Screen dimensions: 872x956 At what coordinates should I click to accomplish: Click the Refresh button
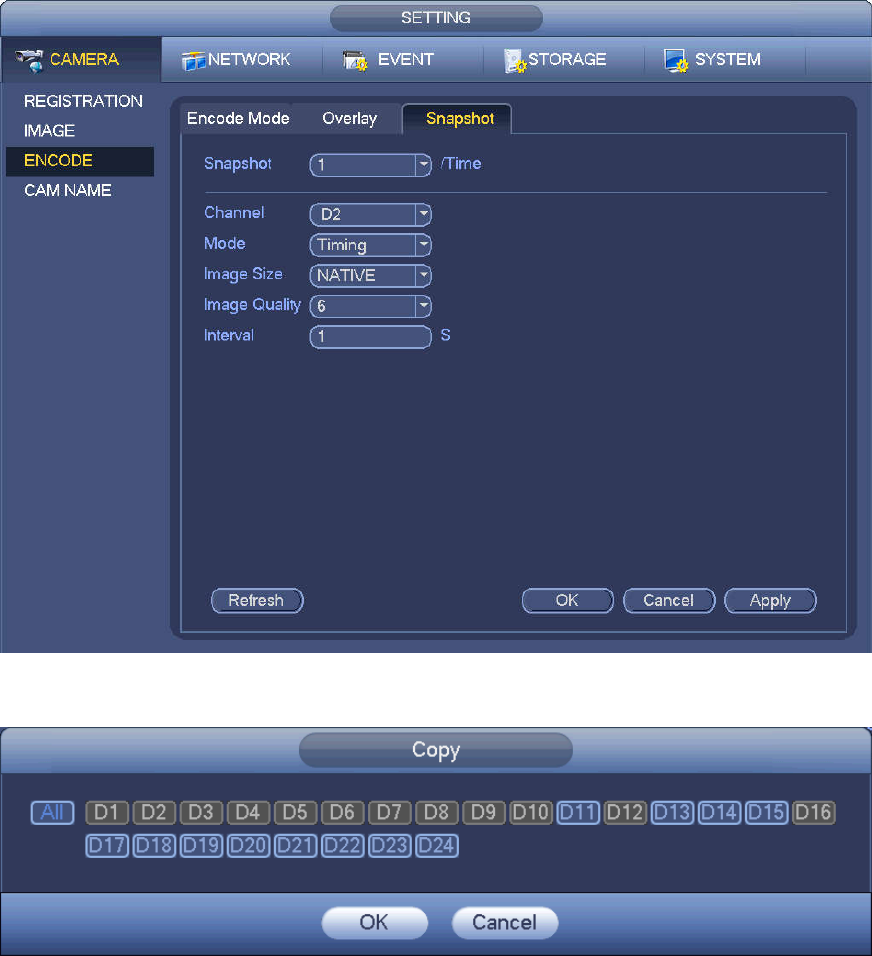pos(257,601)
